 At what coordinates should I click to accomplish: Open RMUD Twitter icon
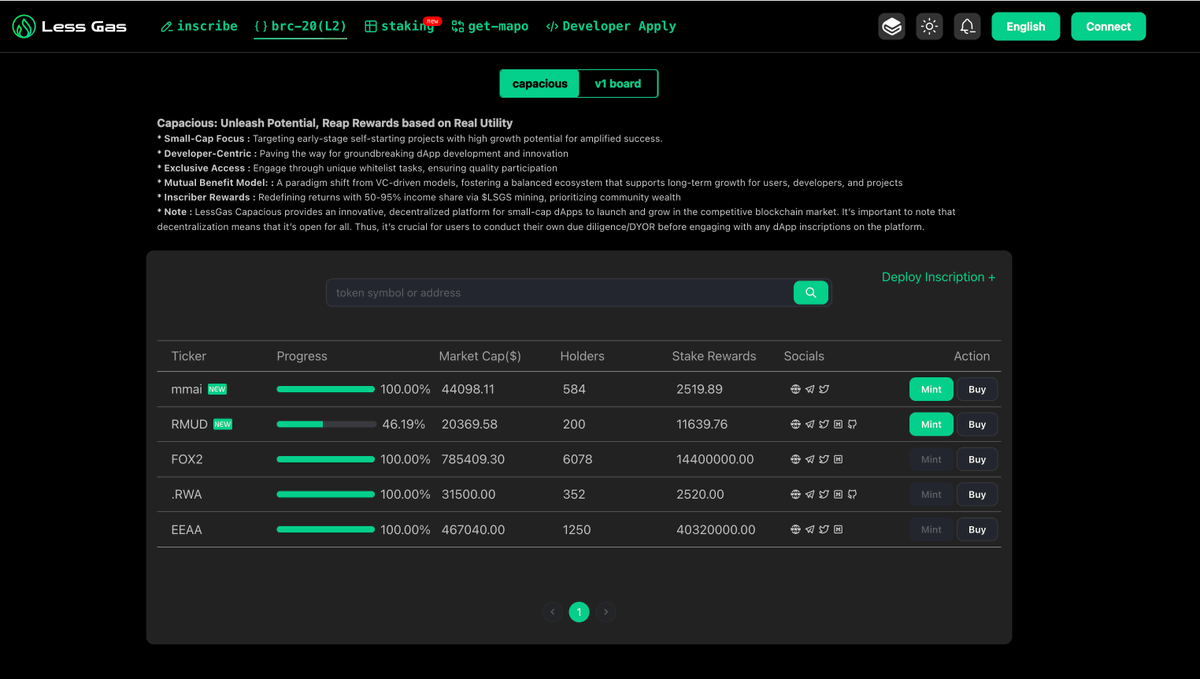click(824, 424)
